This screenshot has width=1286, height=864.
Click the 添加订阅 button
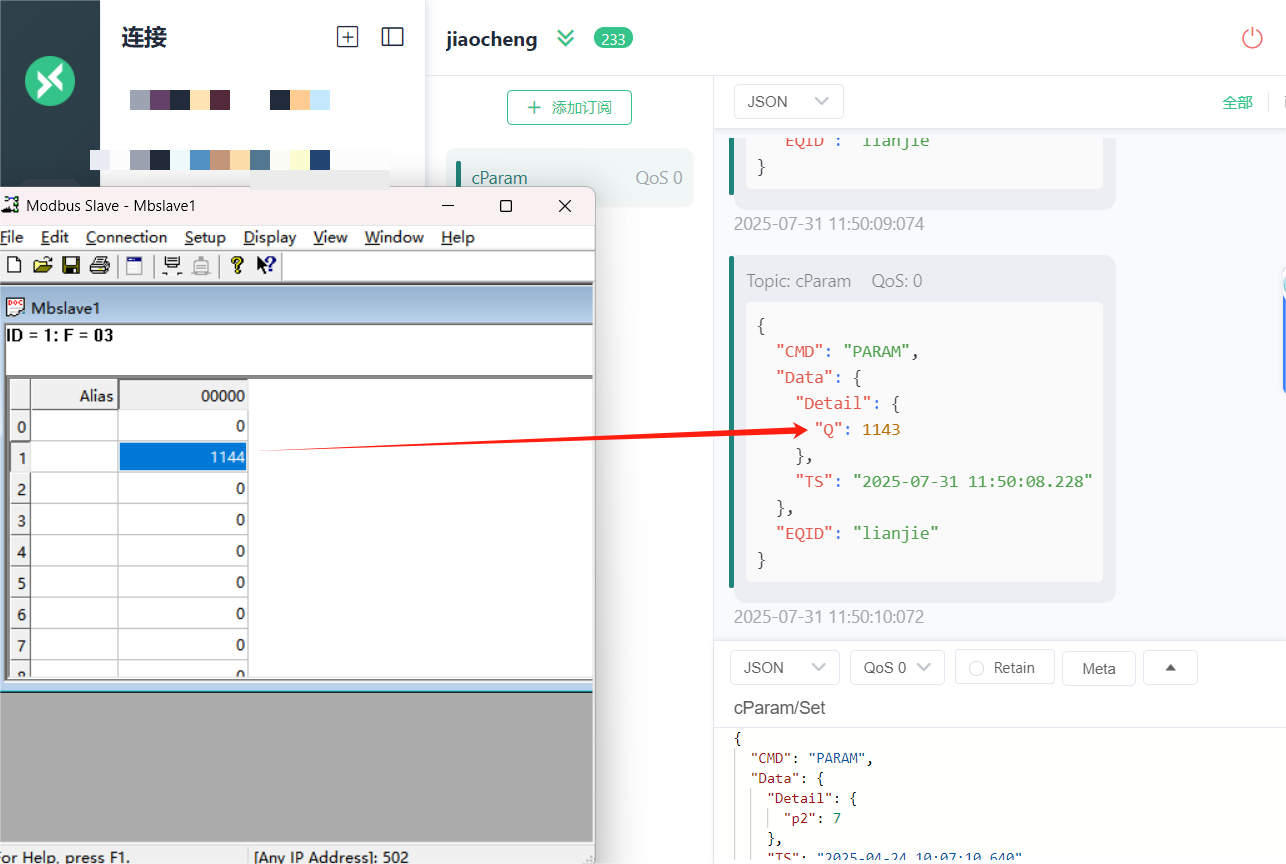coord(569,107)
